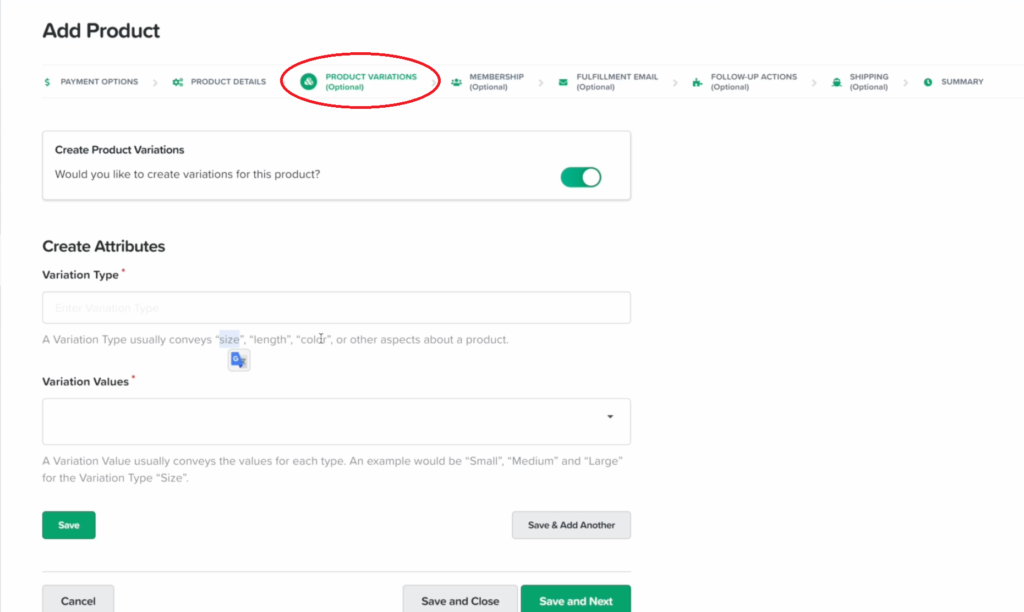Viewport: 1024px width, 612px height.
Task: Click "Would you like to create variations" text
Action: (x=187, y=174)
